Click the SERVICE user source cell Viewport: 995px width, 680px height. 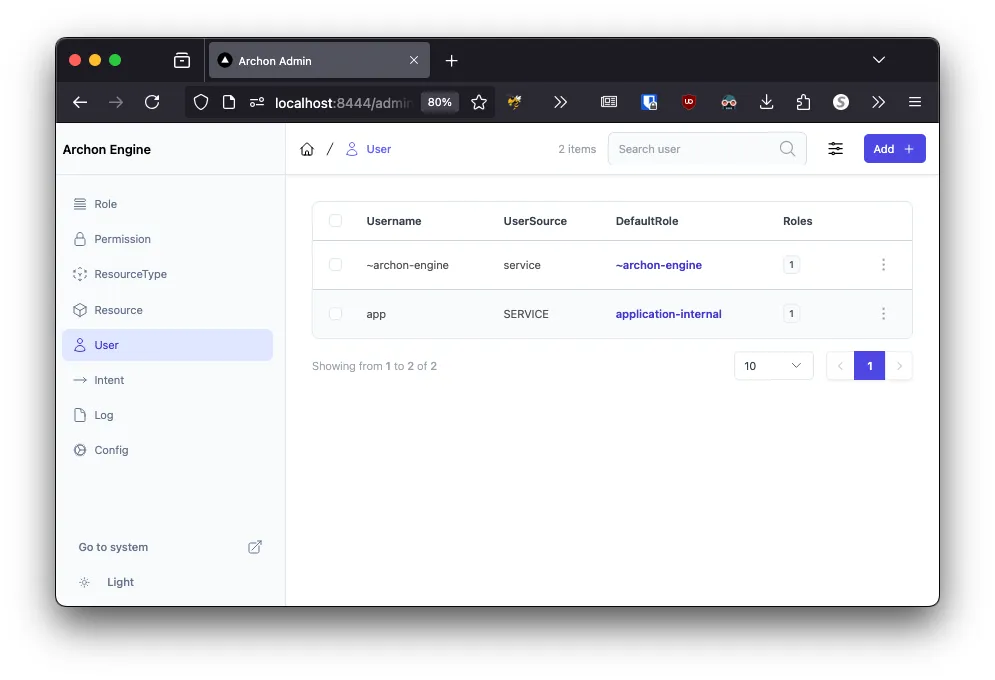pyautogui.click(x=526, y=314)
